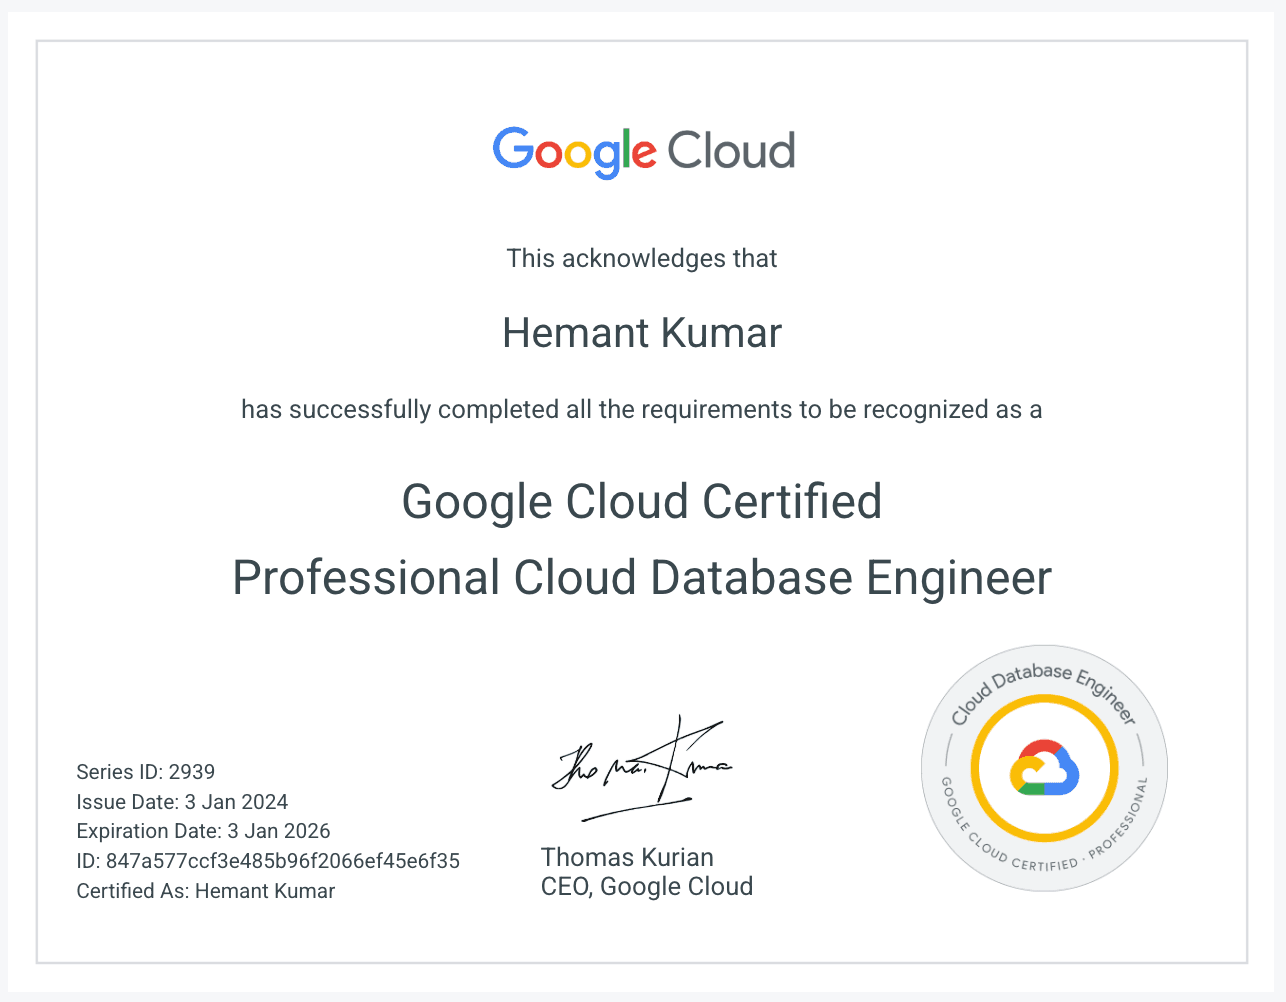
Task: Click the Issue Date 3 Jan 2024 line
Action: coord(182,802)
